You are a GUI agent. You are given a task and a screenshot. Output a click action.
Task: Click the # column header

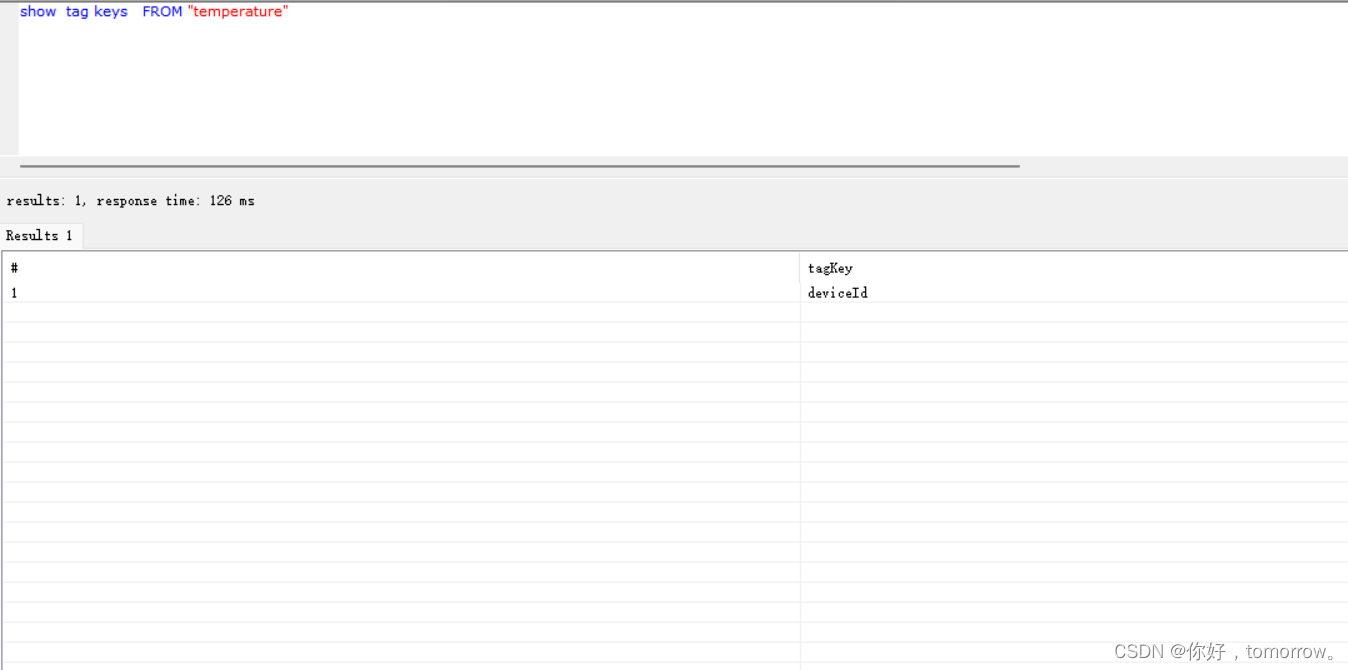[14, 267]
